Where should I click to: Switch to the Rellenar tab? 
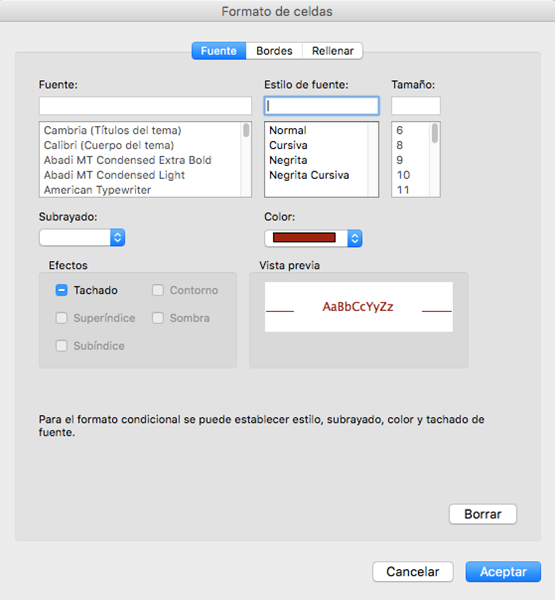[x=333, y=51]
